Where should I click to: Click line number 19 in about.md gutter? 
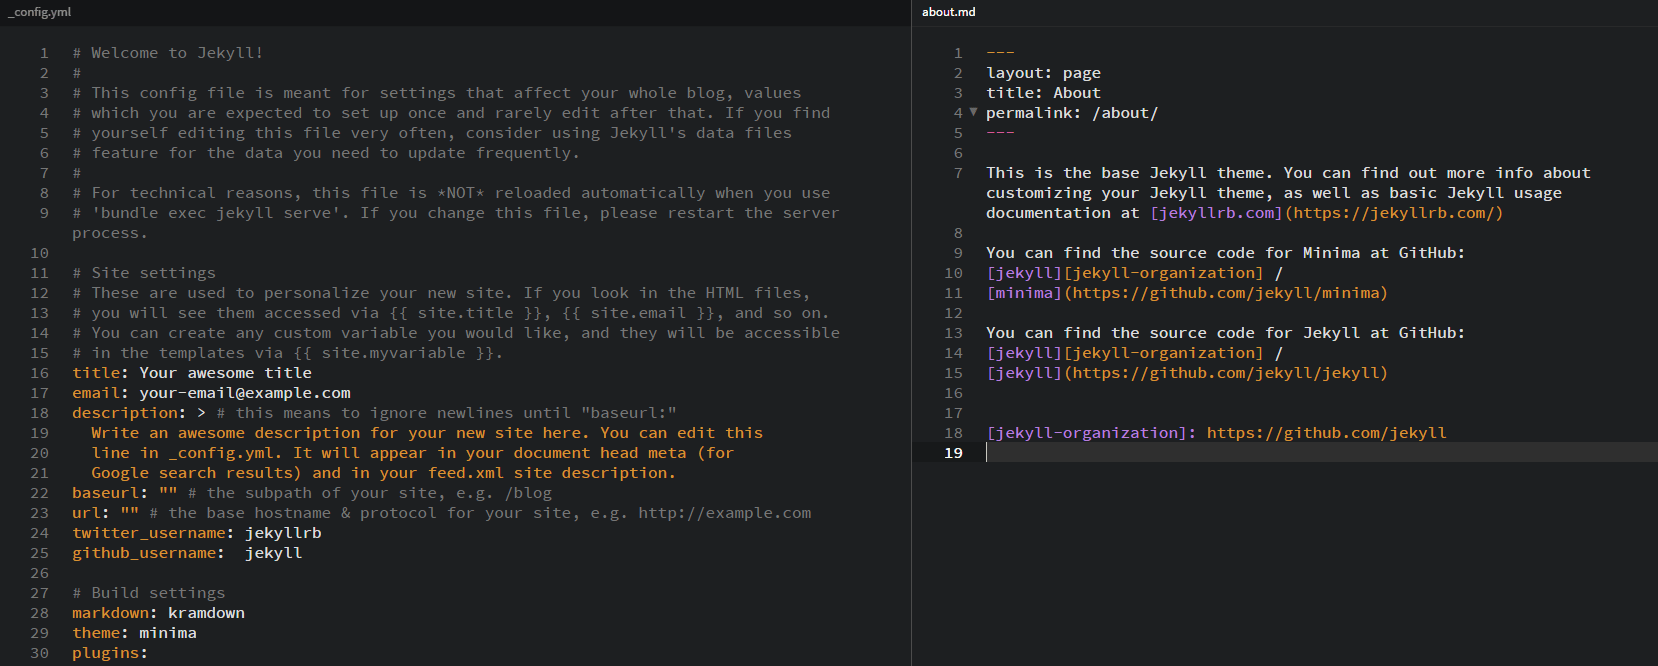pos(953,453)
